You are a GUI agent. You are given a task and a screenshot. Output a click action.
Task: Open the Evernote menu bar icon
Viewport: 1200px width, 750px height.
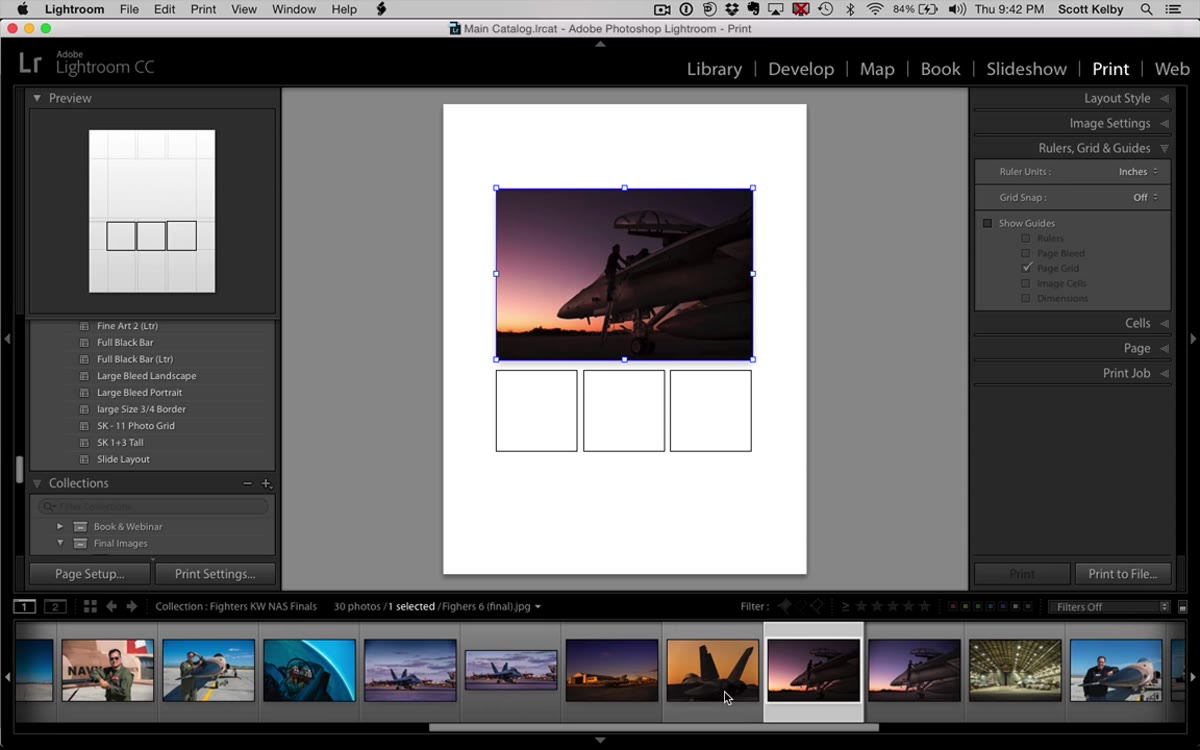pos(754,9)
